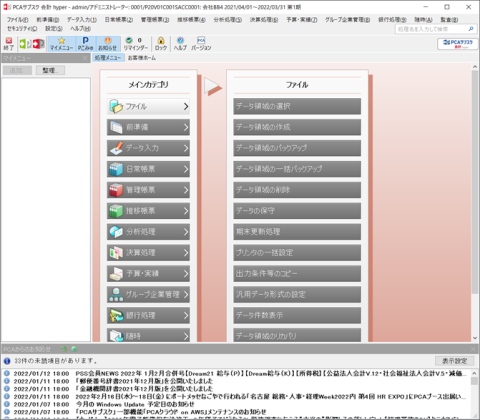Viewport: 480px width, 420px height.
Task: Open the 日常帳票 blue books icon
Action: point(116,169)
